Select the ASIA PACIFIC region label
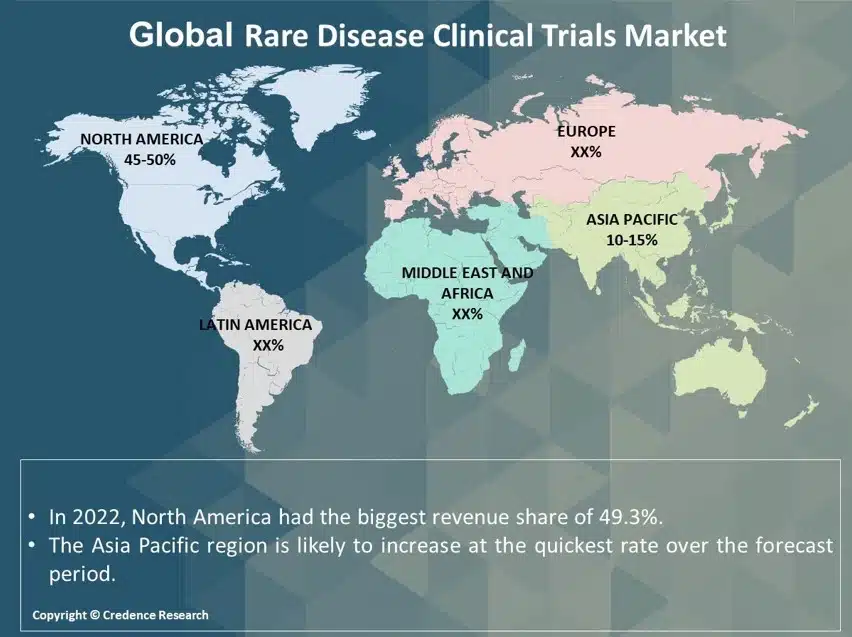The width and height of the screenshot is (852, 637). (x=631, y=220)
